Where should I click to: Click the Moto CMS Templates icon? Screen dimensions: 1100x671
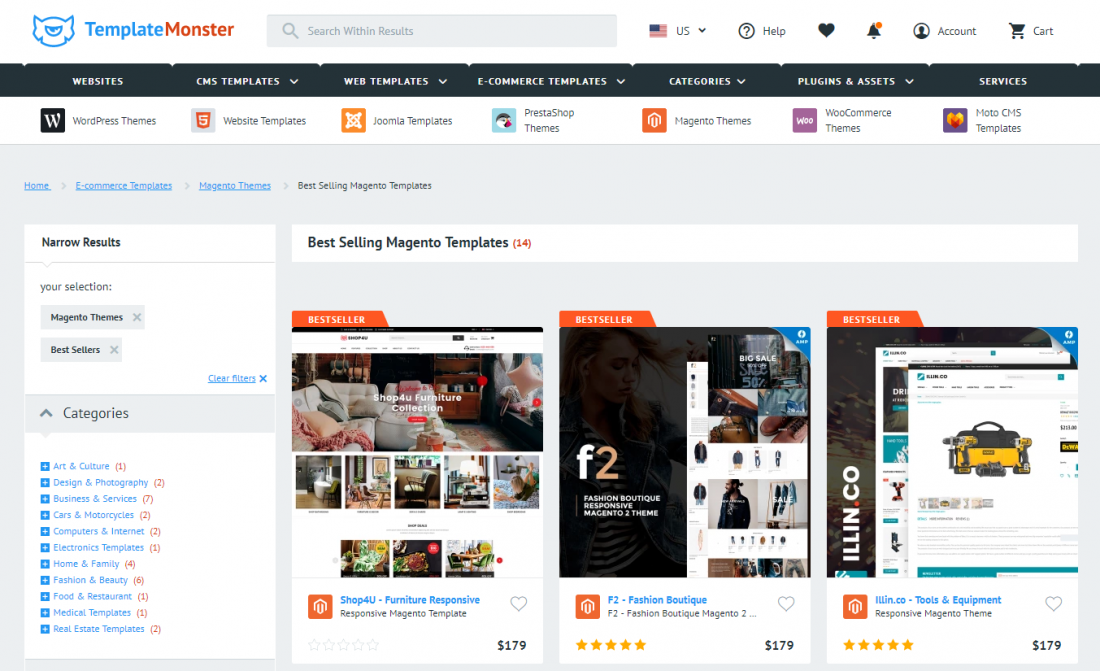pyautogui.click(x=955, y=121)
